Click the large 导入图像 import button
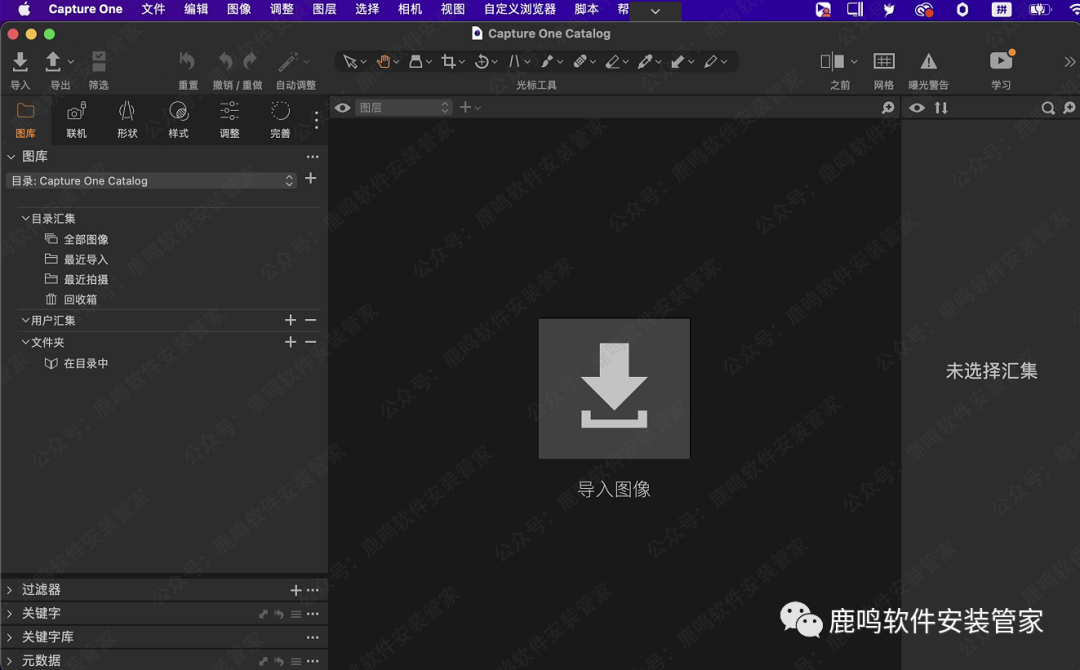Image resolution: width=1080 pixels, height=670 pixels. [x=614, y=389]
